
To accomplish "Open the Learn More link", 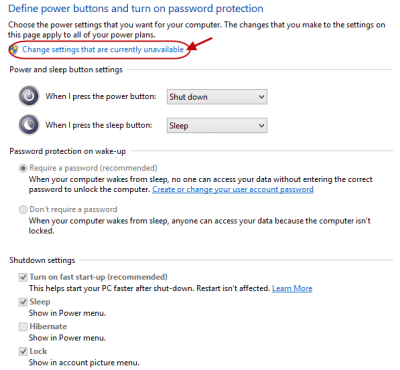I will click(x=292, y=288).
